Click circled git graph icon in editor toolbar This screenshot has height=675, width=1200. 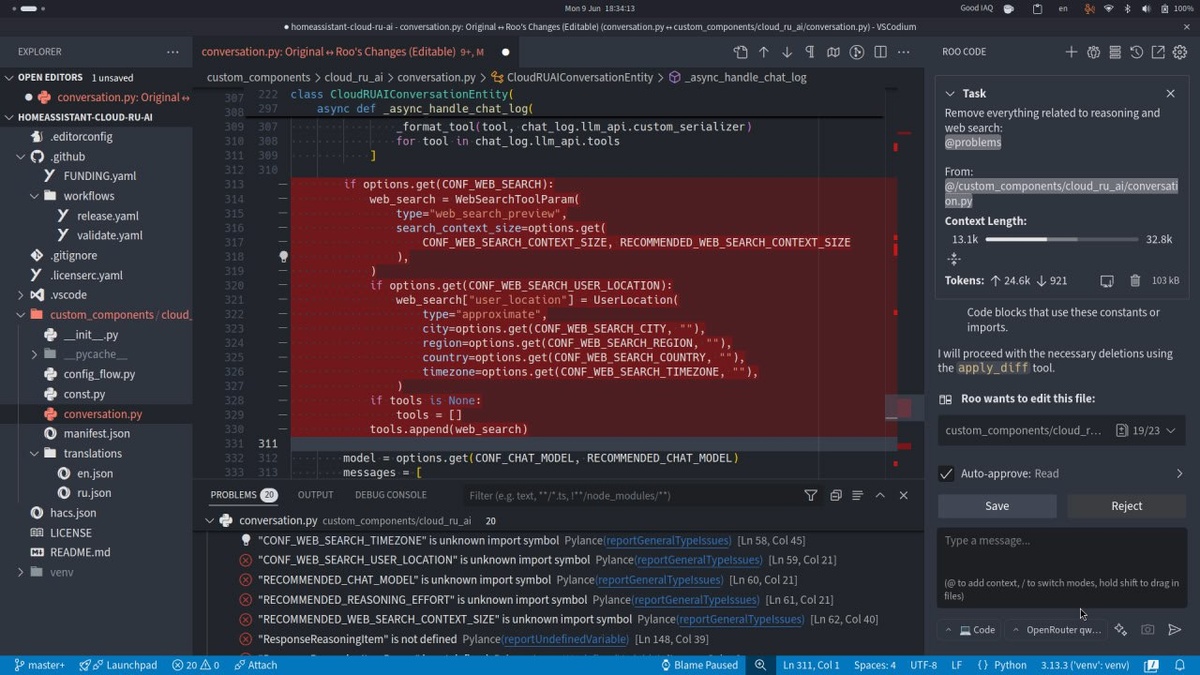[857, 52]
